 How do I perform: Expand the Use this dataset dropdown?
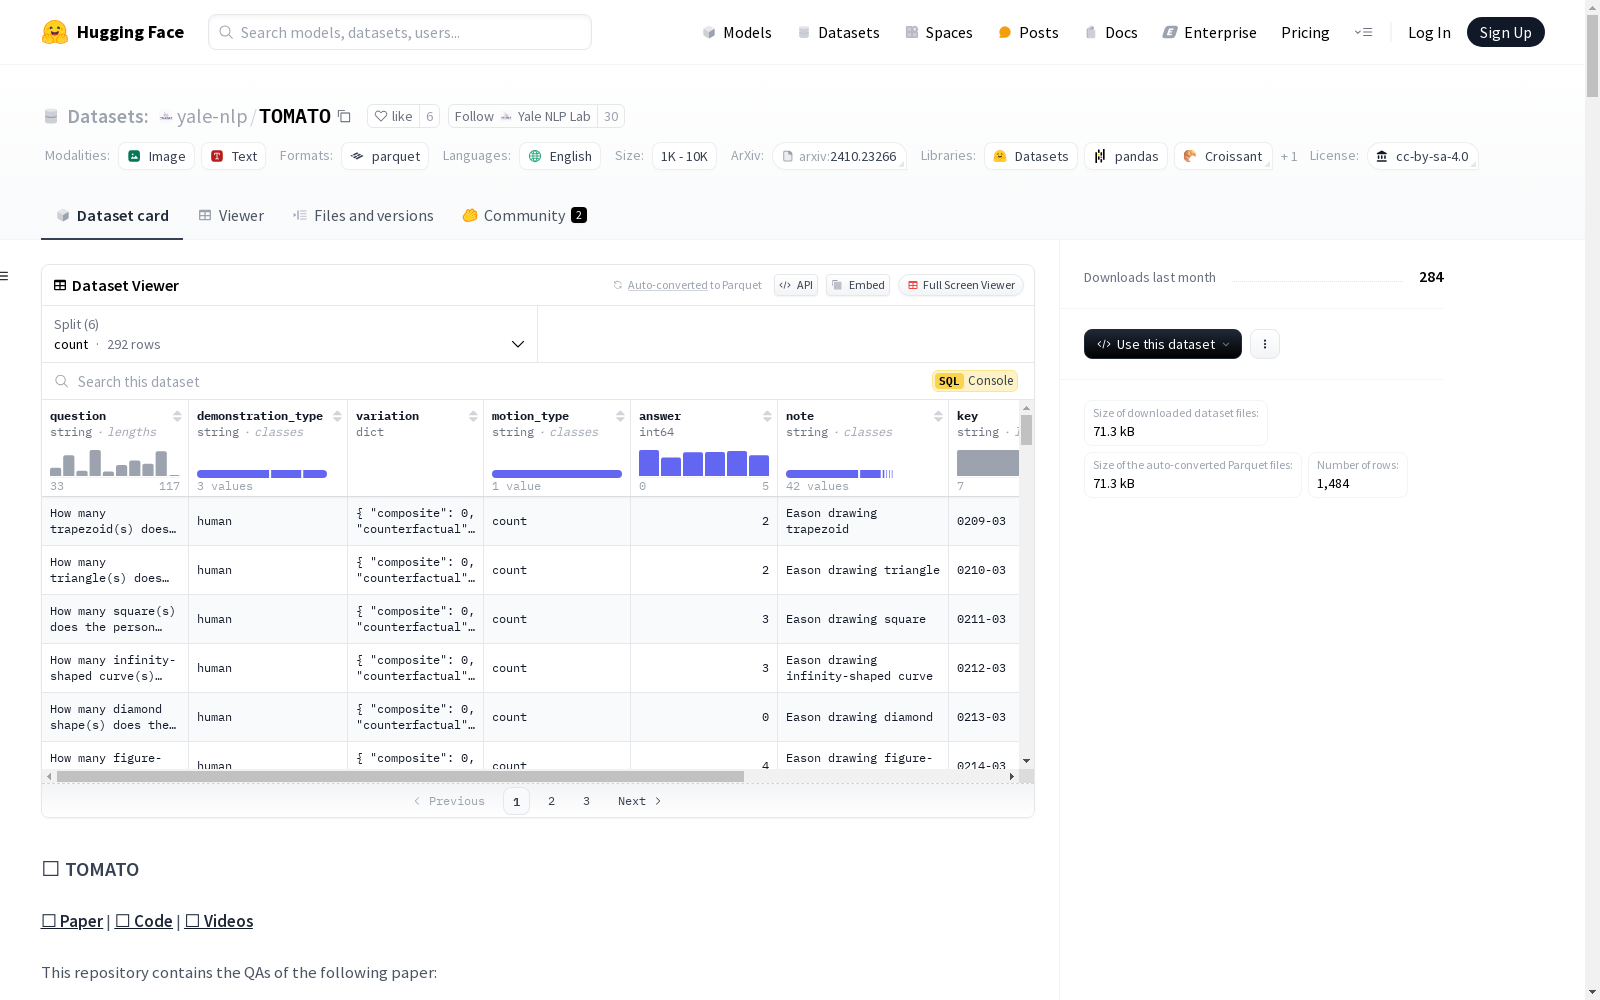pyautogui.click(x=1163, y=344)
